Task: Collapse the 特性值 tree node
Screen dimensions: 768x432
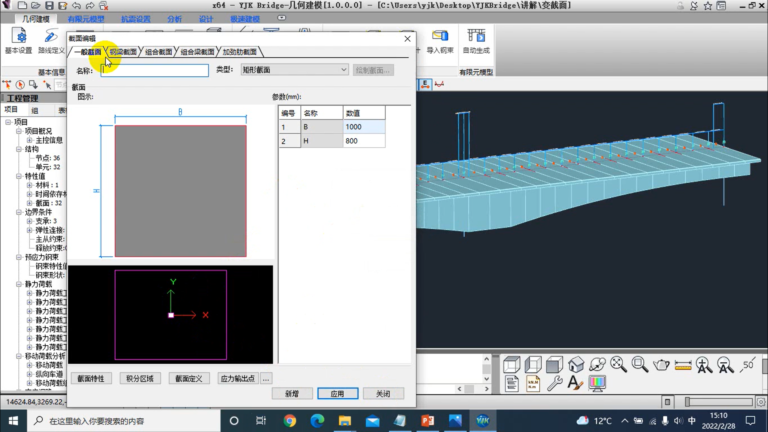Action: (x=19, y=176)
